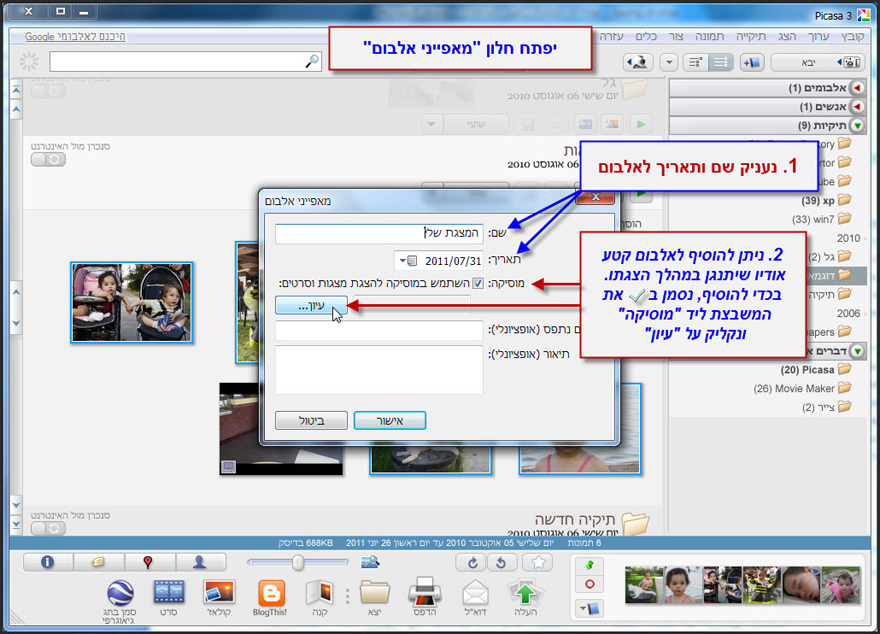880x634 pixels.
Task: Open the תמונה menu
Action: tap(710, 37)
